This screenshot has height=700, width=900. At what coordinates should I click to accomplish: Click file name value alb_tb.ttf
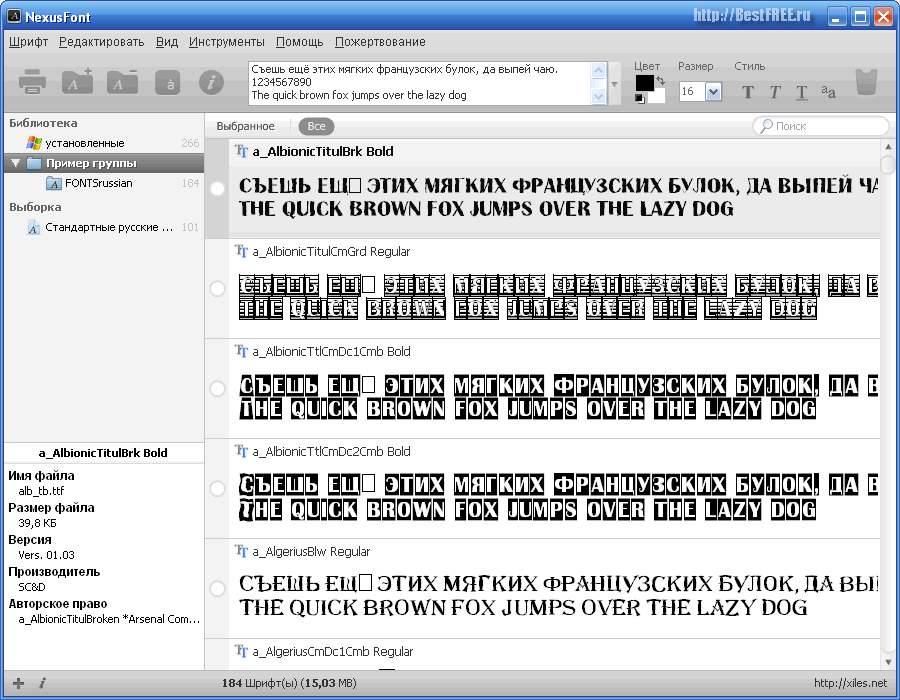click(x=41, y=491)
